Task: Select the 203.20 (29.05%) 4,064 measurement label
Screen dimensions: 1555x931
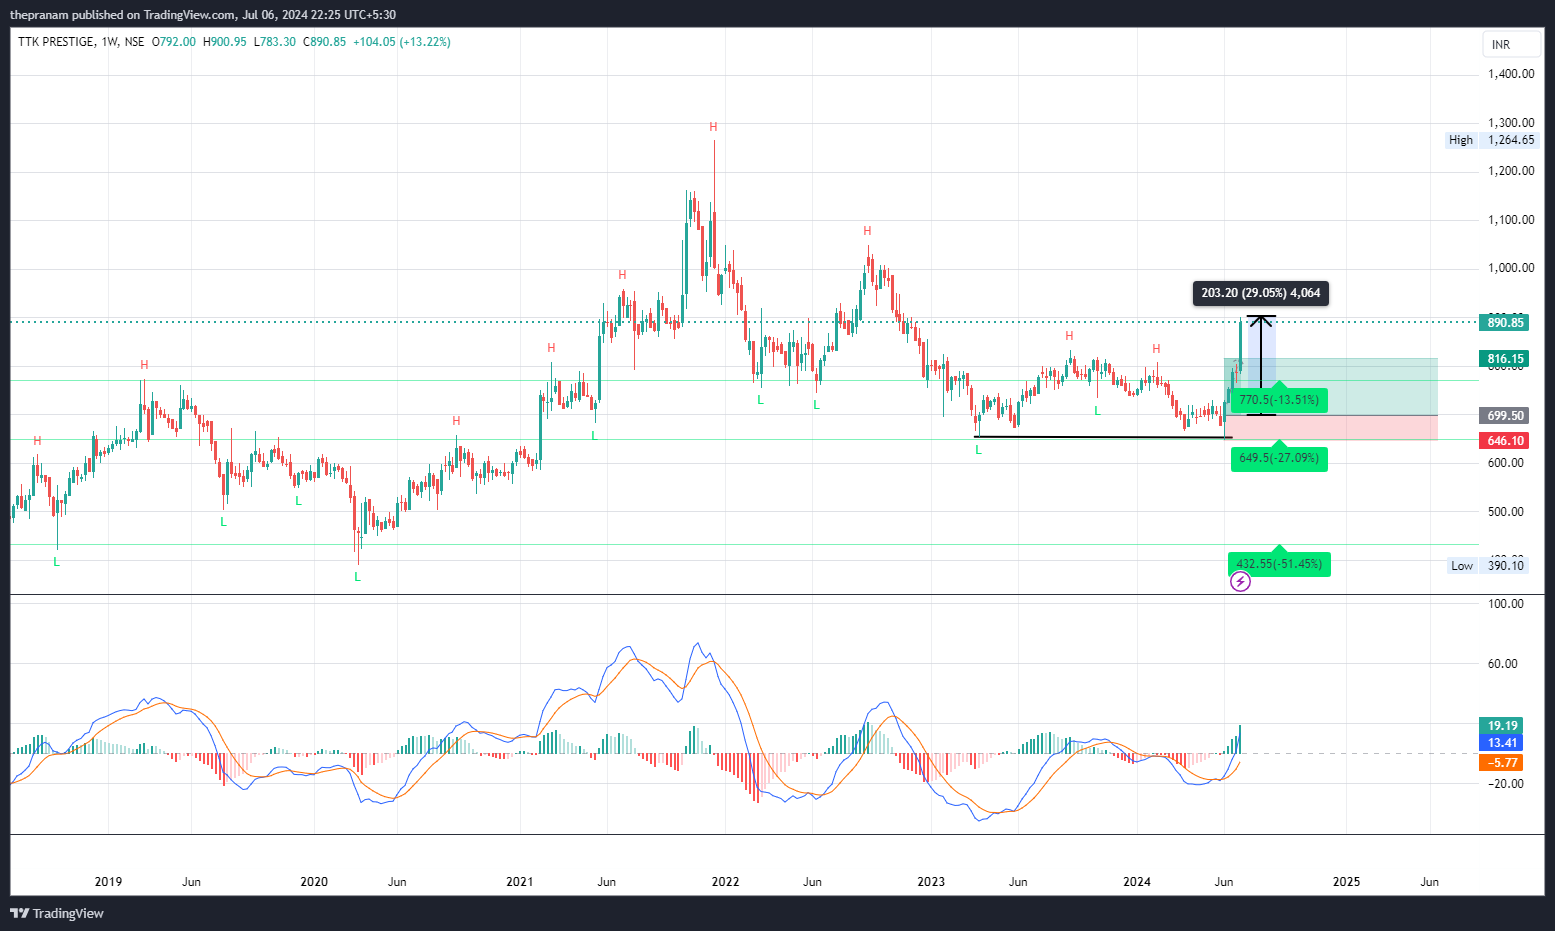Action: coord(1261,293)
